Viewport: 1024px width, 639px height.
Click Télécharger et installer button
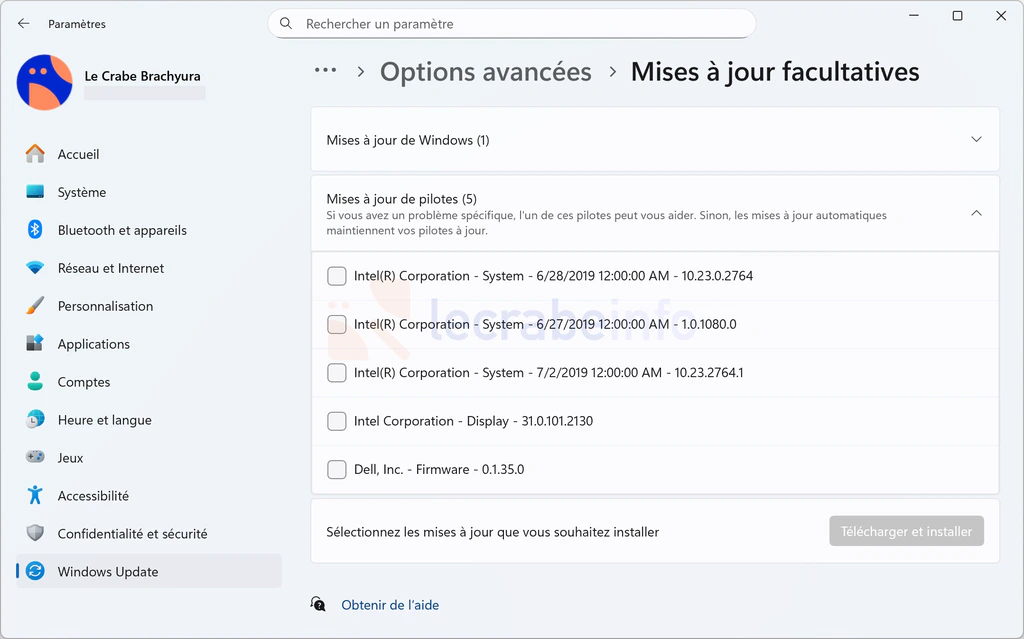click(906, 532)
